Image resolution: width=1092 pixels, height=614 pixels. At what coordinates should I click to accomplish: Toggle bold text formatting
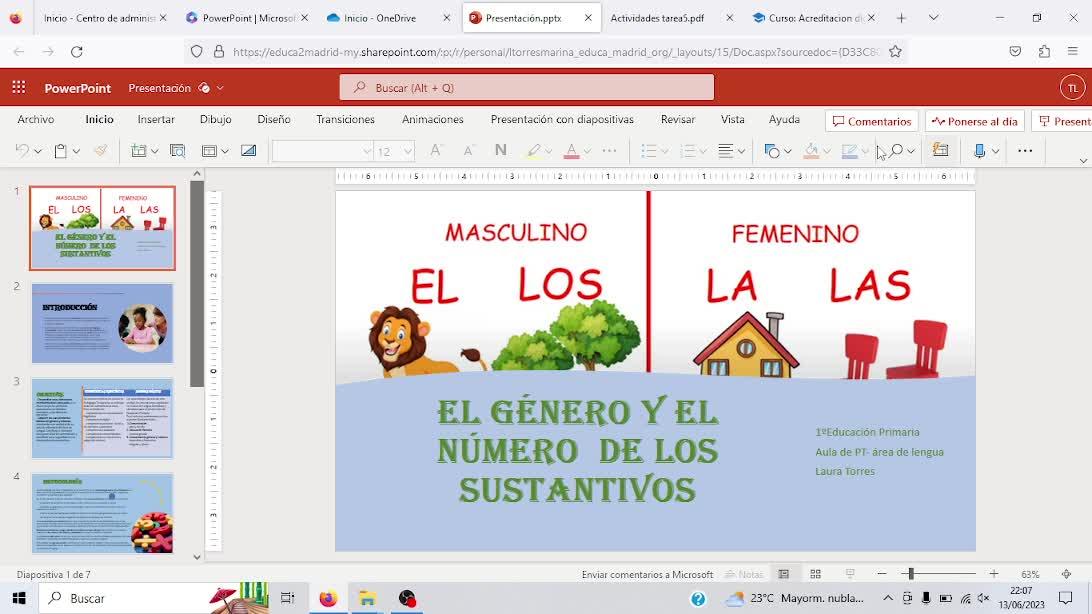[x=501, y=151]
